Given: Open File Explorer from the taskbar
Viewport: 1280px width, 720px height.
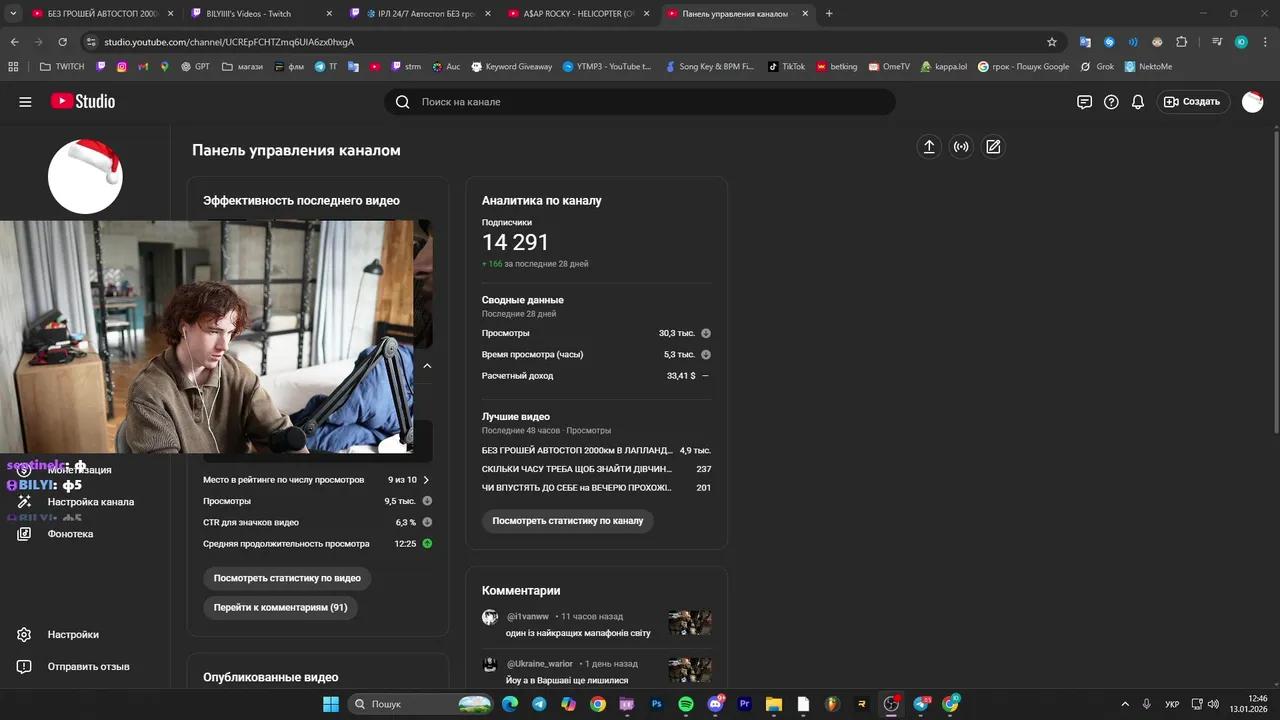Looking at the screenshot, I should [773, 704].
